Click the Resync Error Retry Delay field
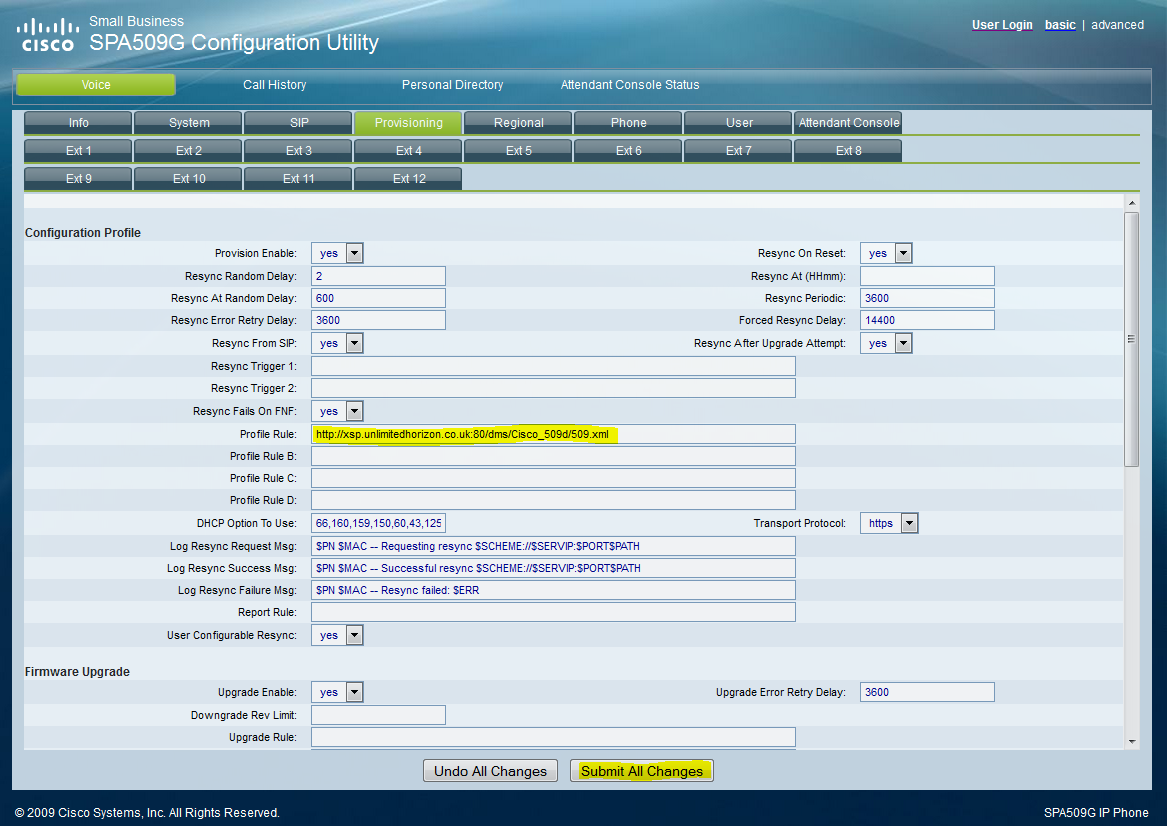 click(378, 320)
